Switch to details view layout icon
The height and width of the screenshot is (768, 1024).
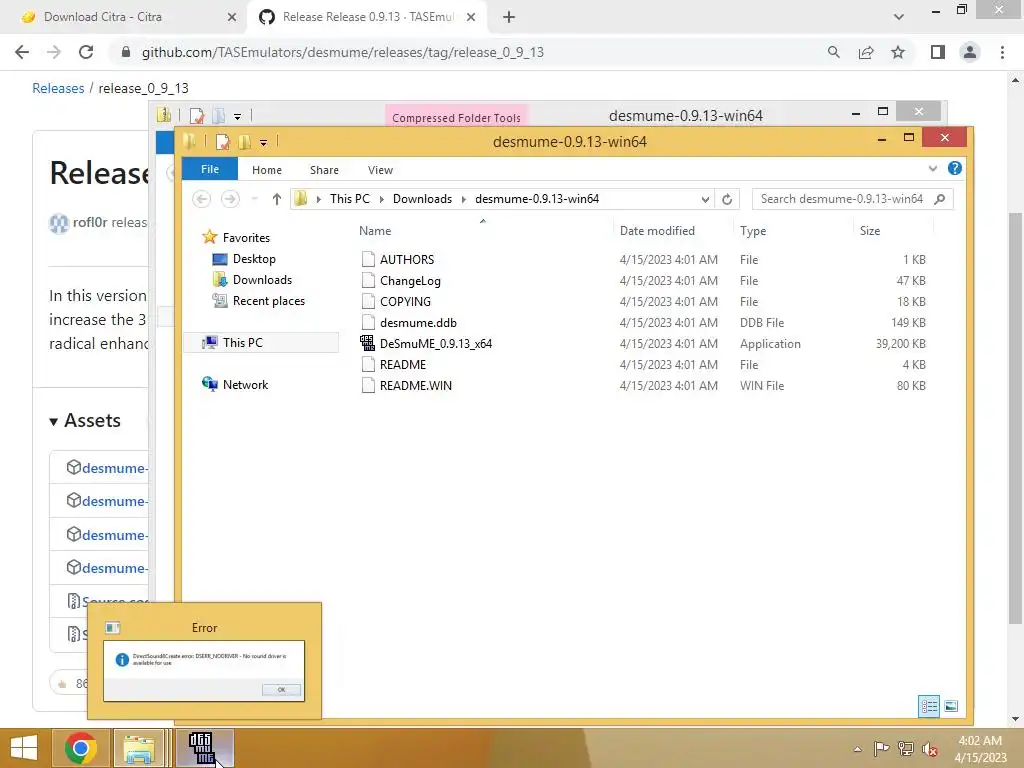[x=929, y=706]
